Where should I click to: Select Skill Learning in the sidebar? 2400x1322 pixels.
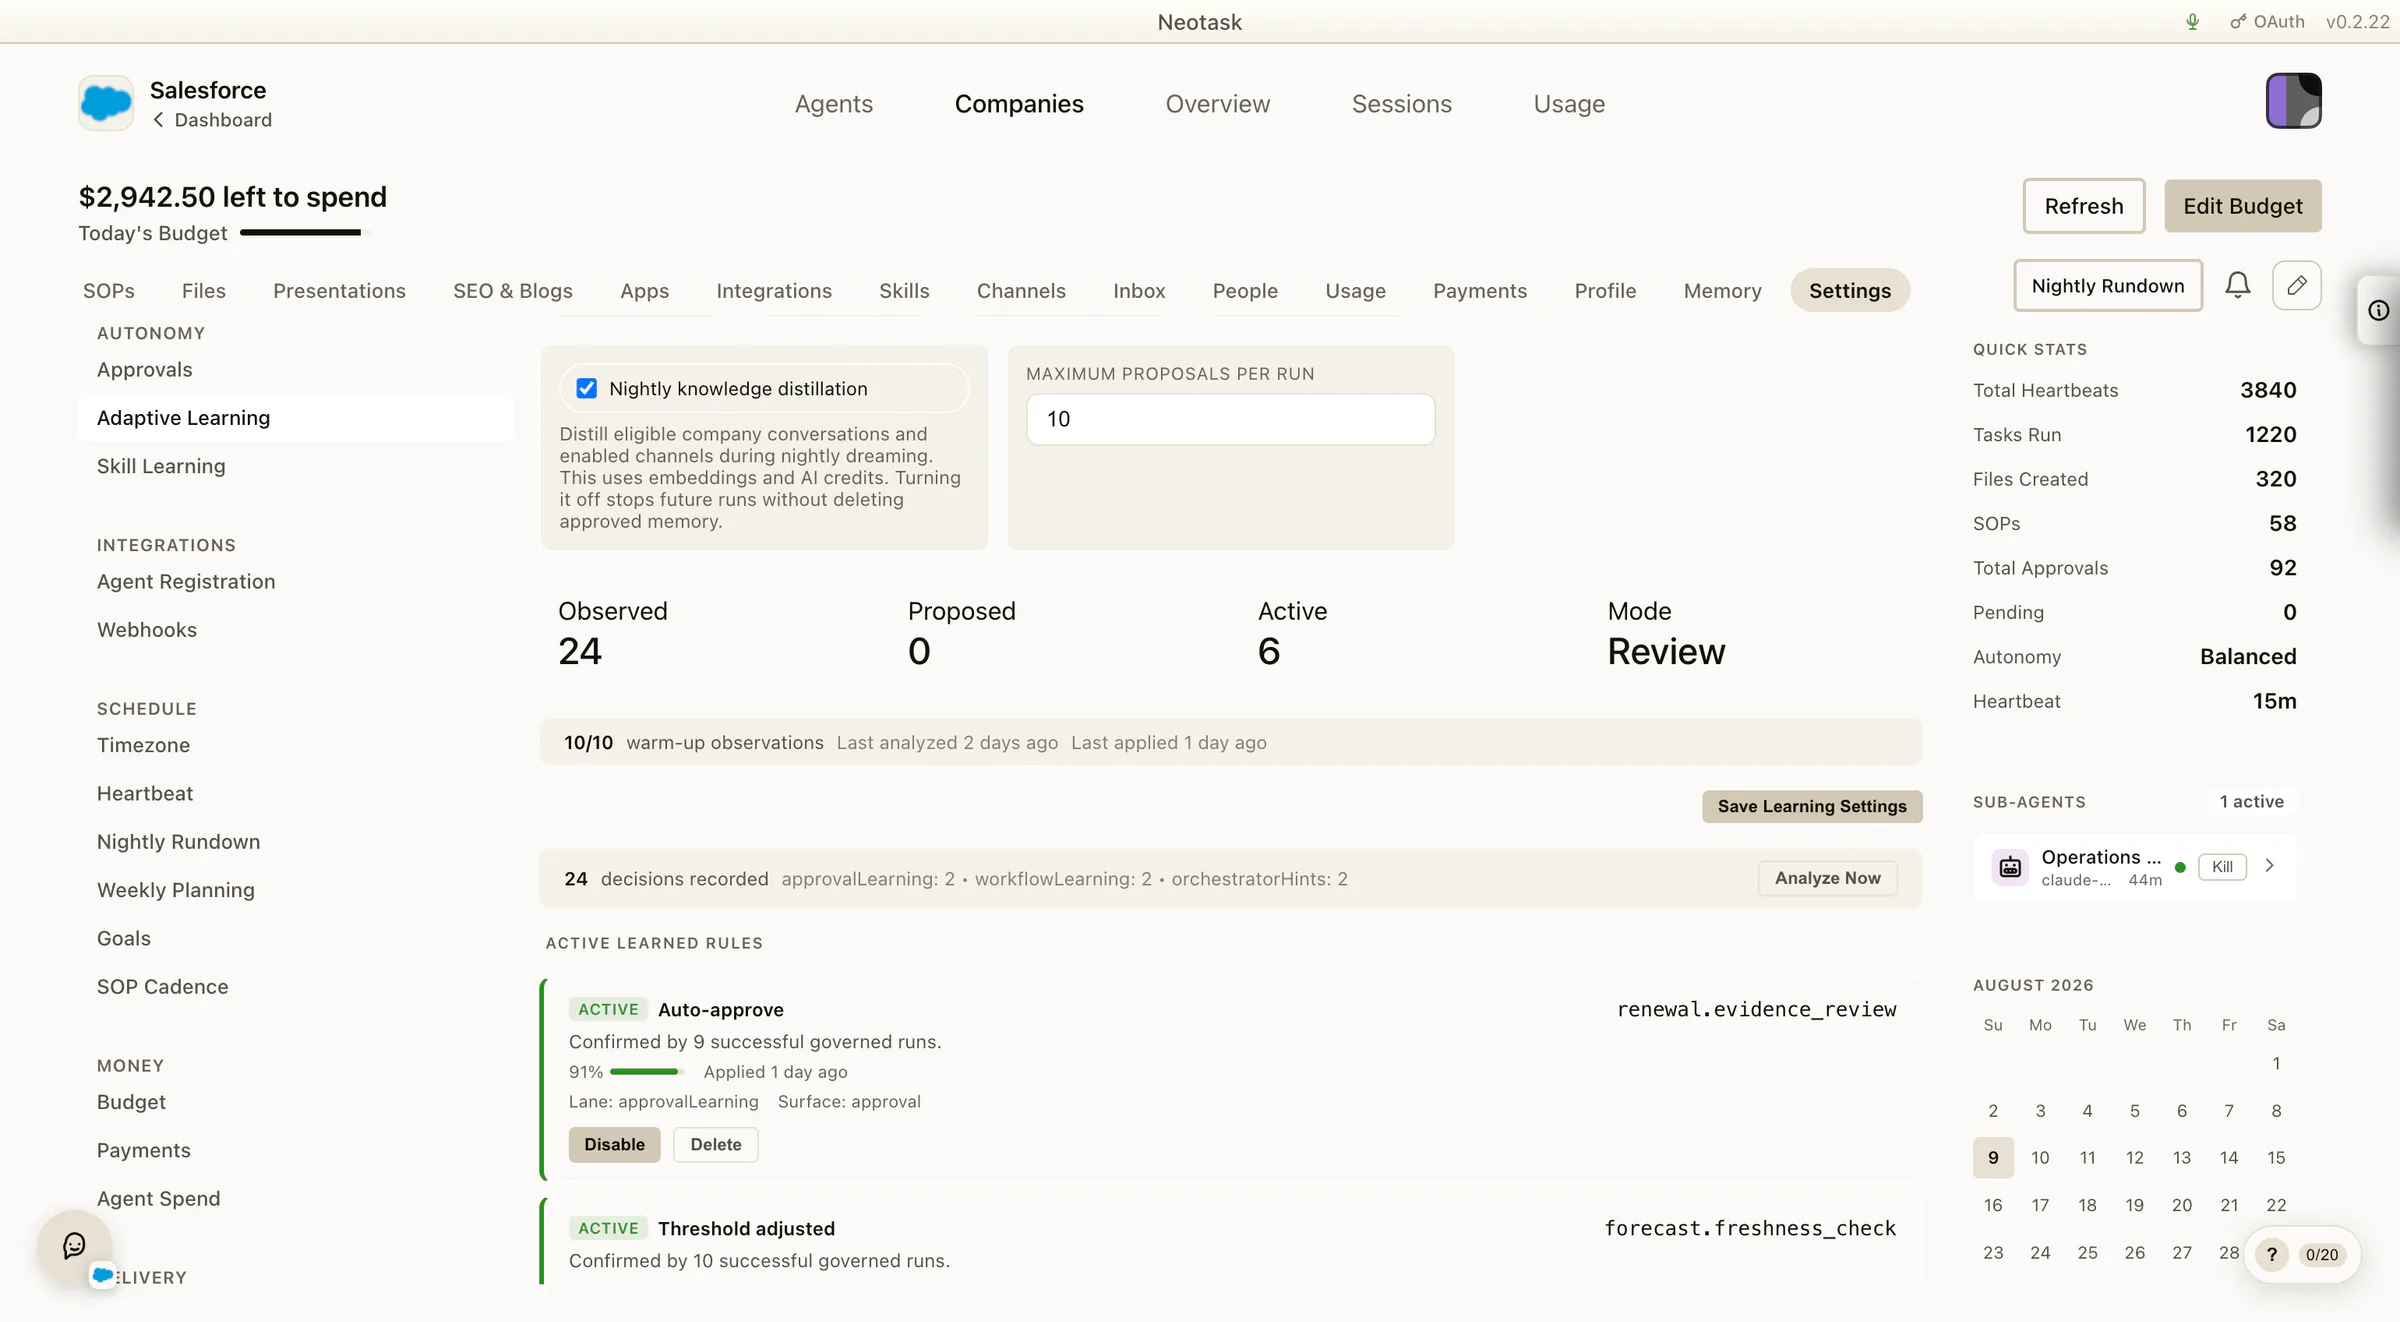[x=161, y=467]
